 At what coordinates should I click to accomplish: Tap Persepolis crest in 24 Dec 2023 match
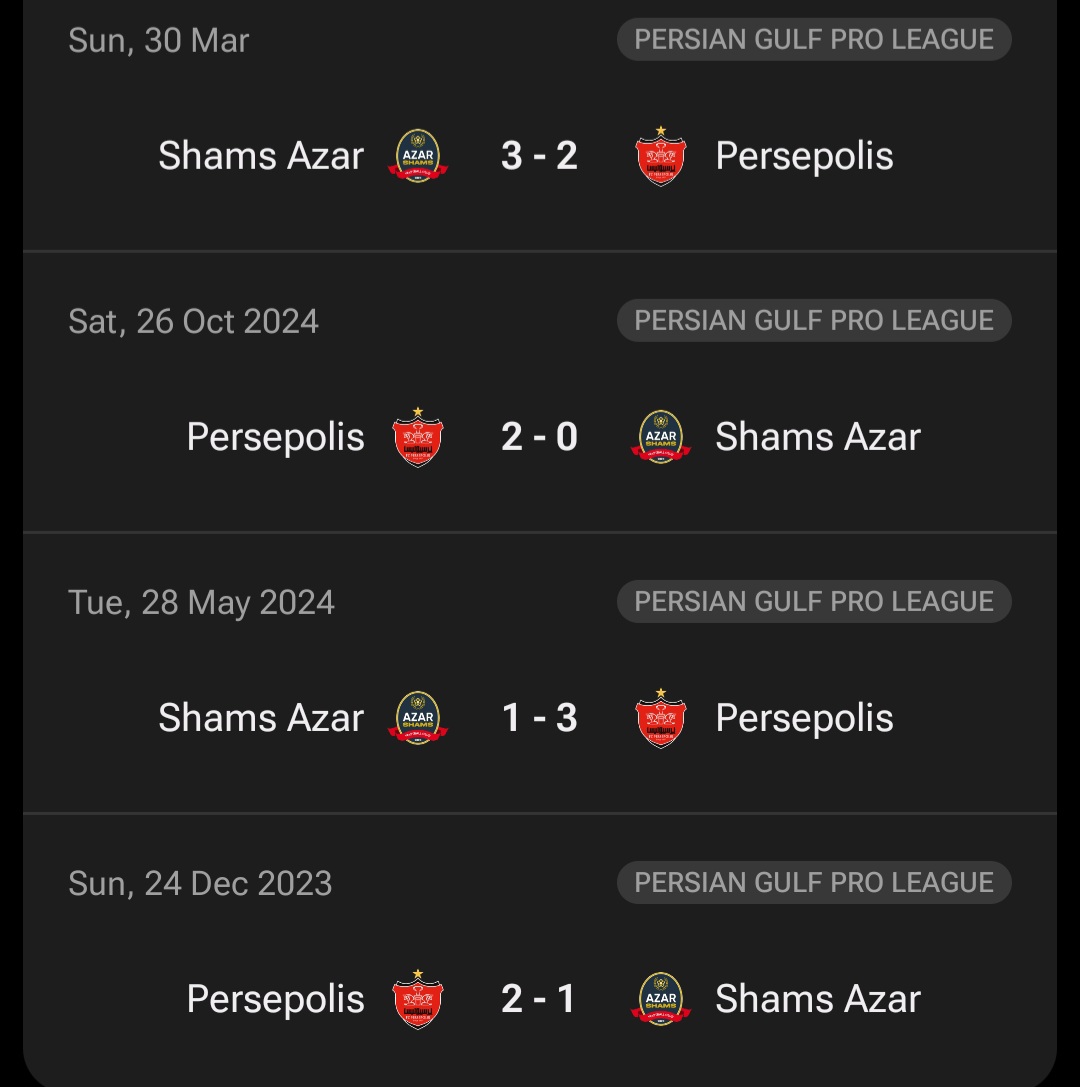[x=418, y=1000]
